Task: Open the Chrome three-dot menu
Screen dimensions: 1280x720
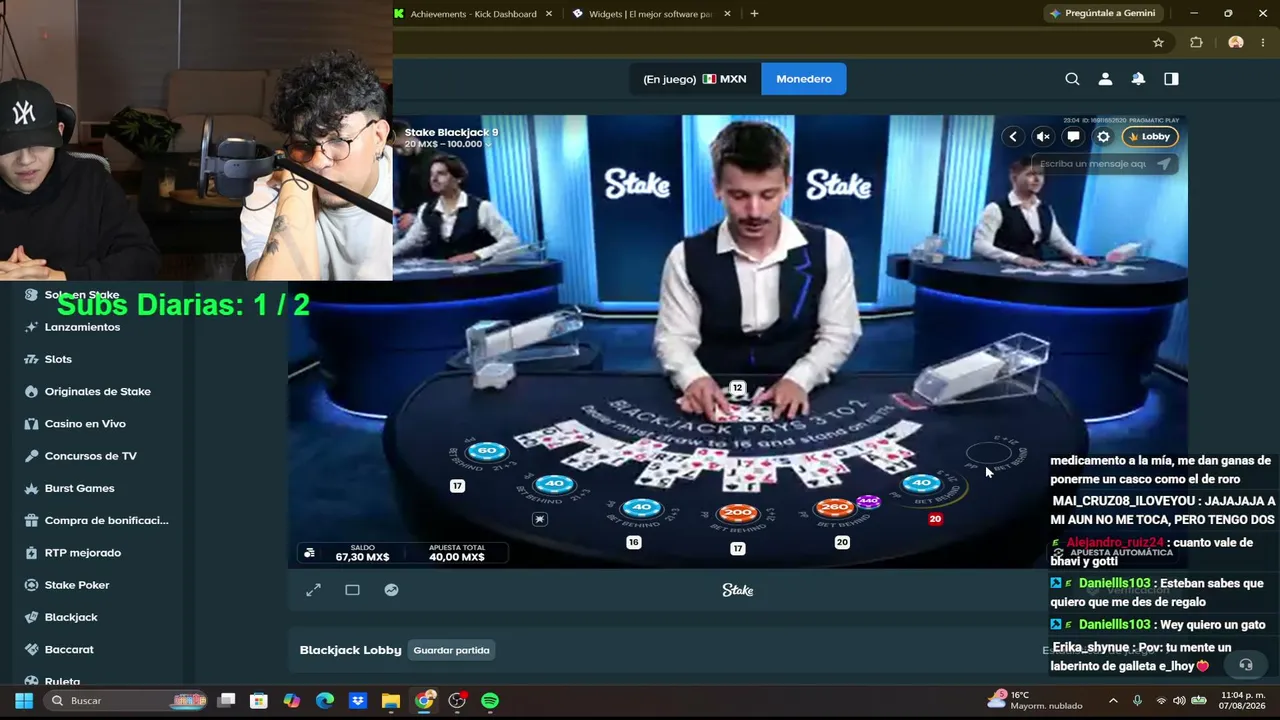Action: [1263, 42]
